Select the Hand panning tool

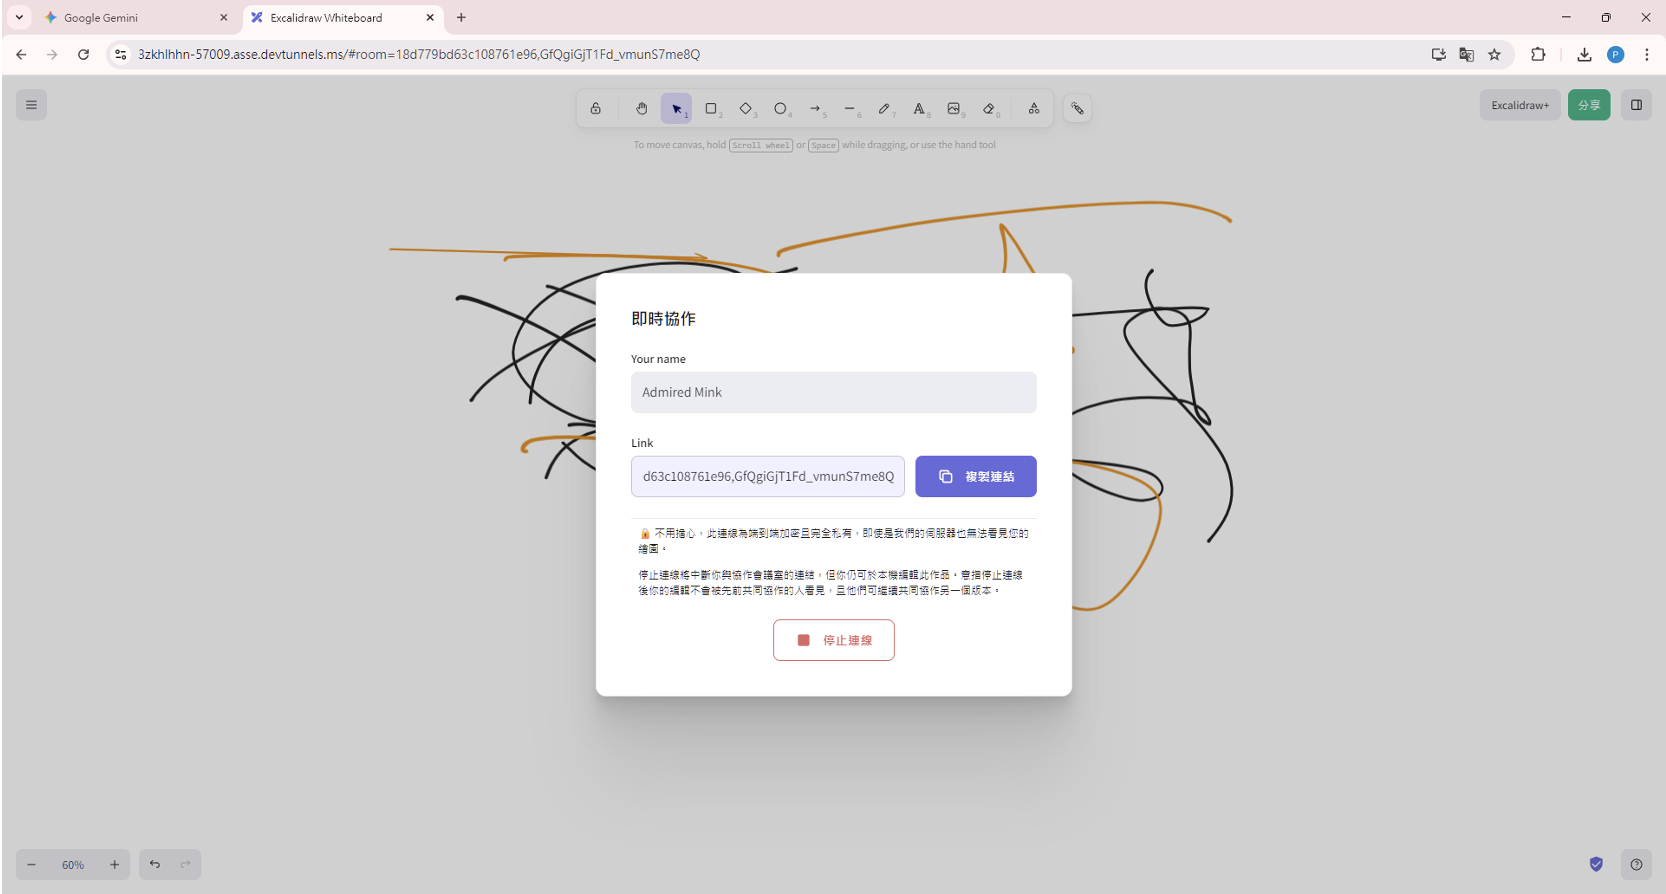click(x=641, y=108)
